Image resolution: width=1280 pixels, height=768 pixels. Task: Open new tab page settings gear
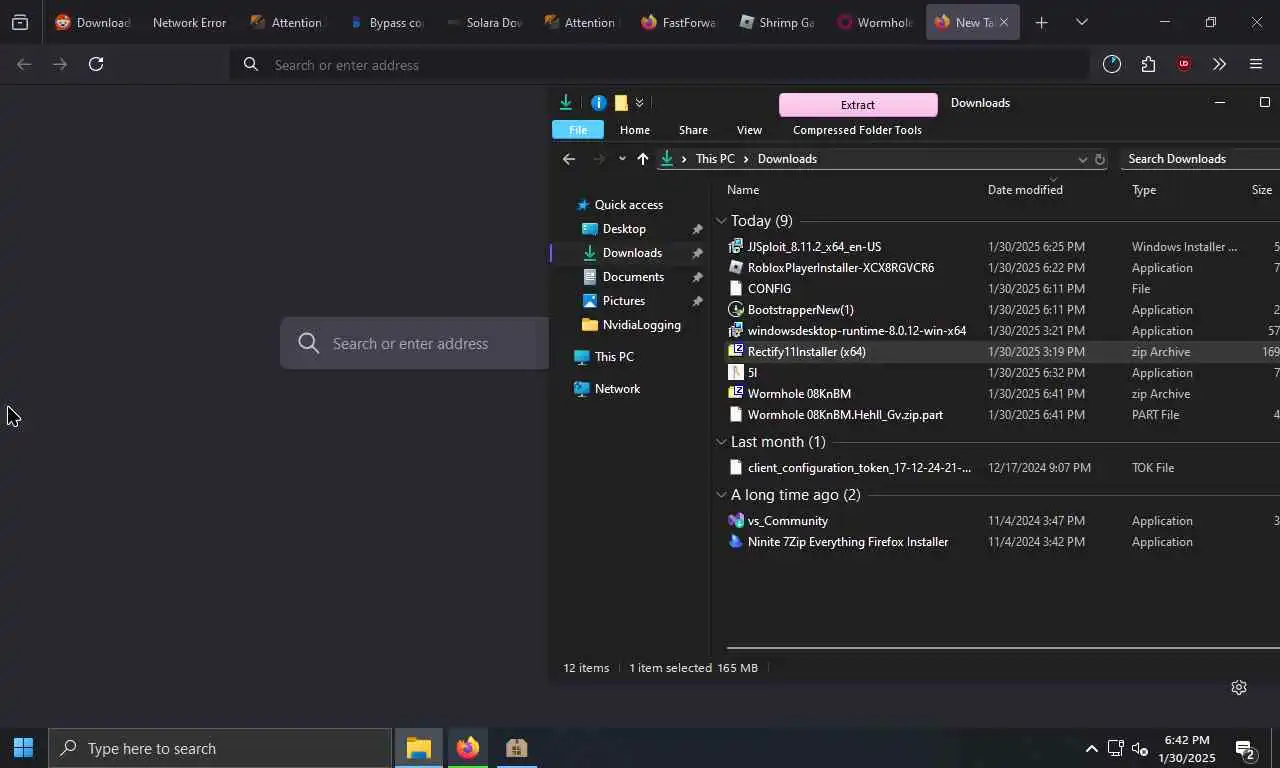1239,687
